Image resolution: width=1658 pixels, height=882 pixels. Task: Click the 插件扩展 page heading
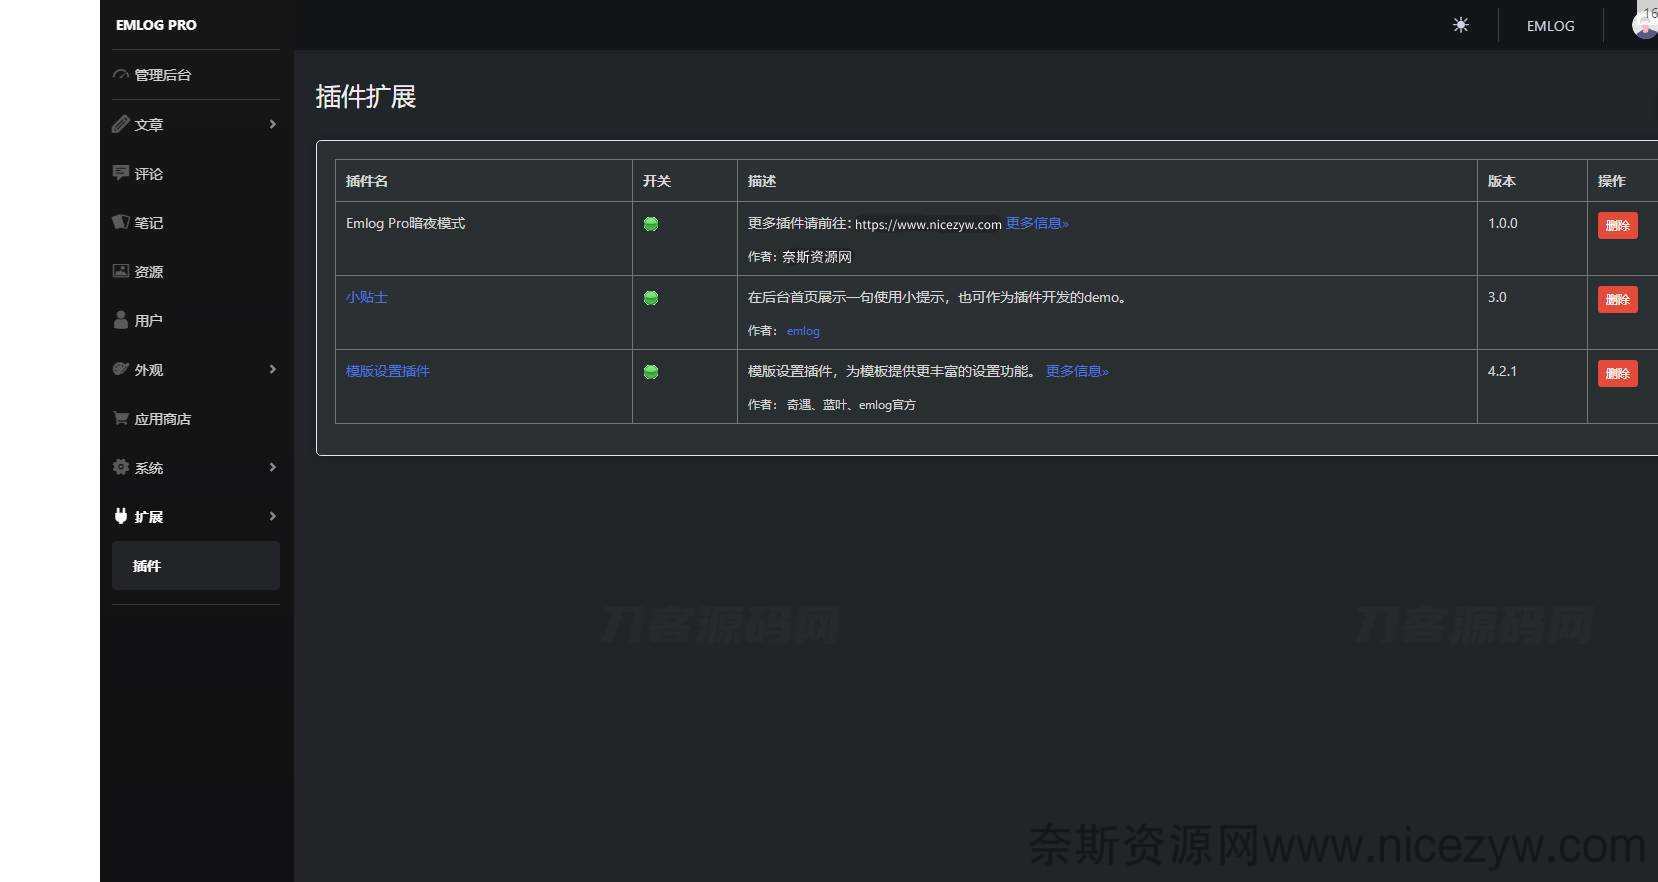pos(366,96)
